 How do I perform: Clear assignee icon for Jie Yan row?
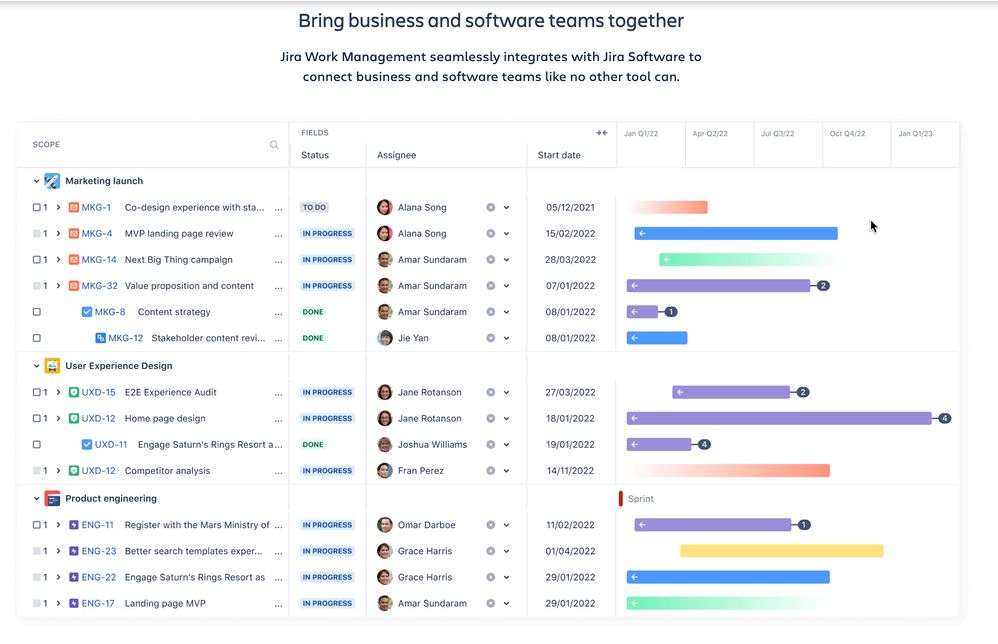pos(490,338)
